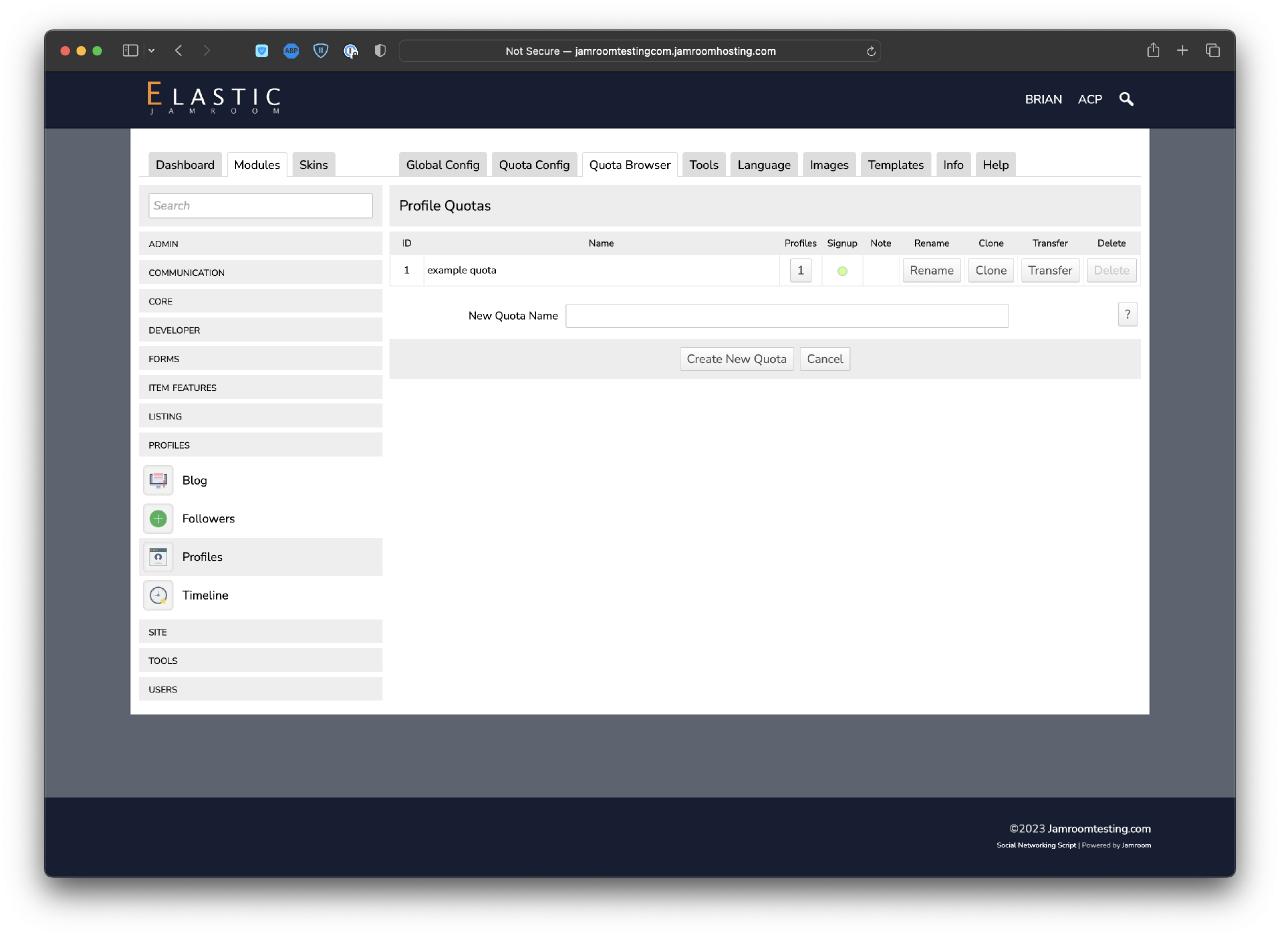Click the Safari share icon
The height and width of the screenshot is (936, 1280).
tap(1153, 50)
